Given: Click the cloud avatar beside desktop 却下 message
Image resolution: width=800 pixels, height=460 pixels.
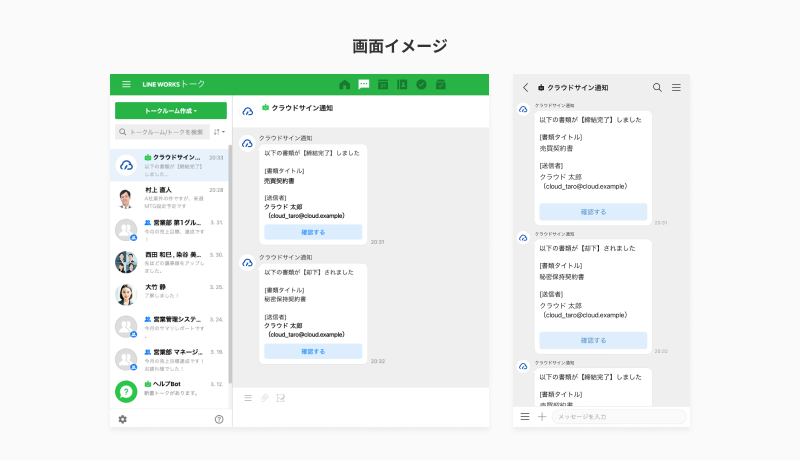Looking at the screenshot, I should pos(247,263).
